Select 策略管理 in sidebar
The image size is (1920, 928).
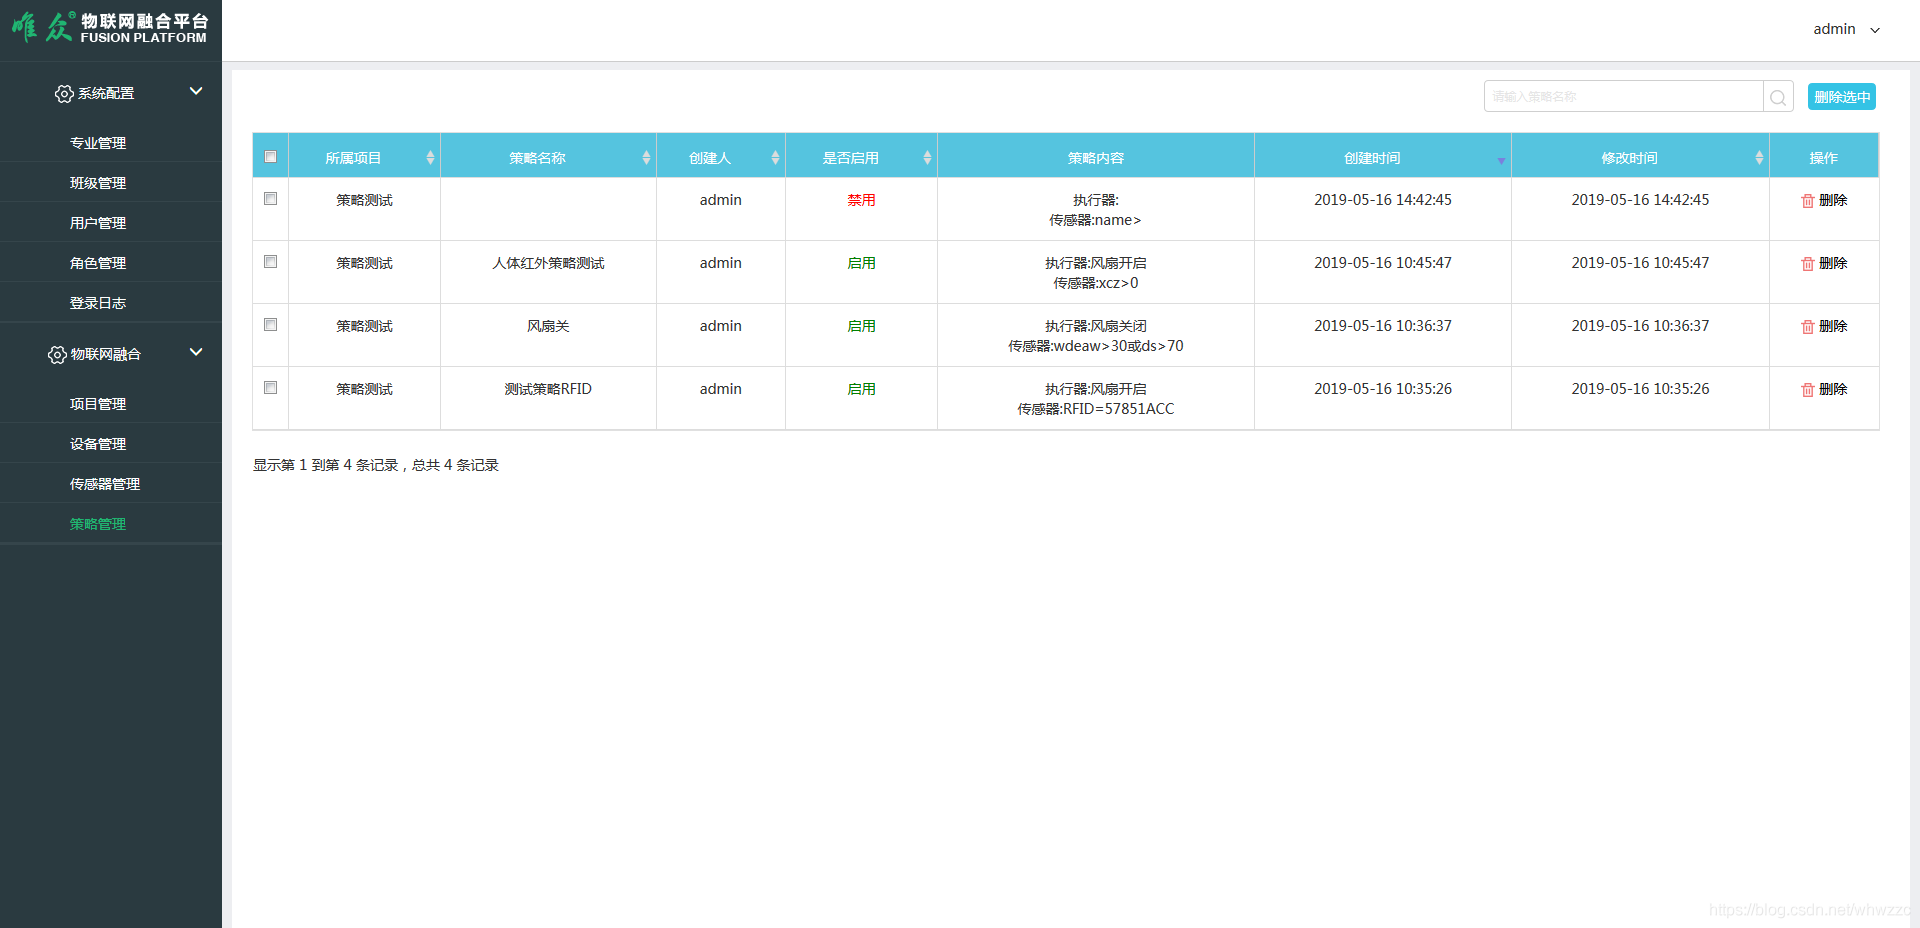pos(98,524)
